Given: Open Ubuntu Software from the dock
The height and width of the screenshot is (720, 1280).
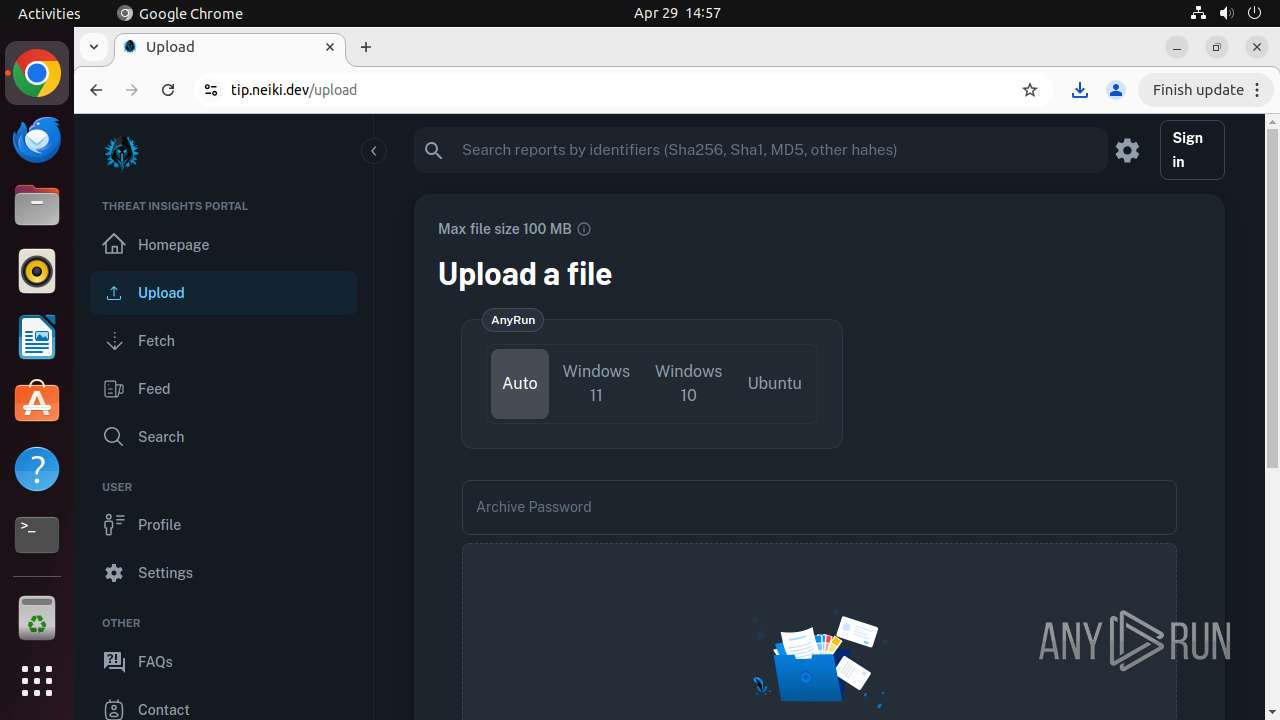Looking at the screenshot, I should coord(37,403).
